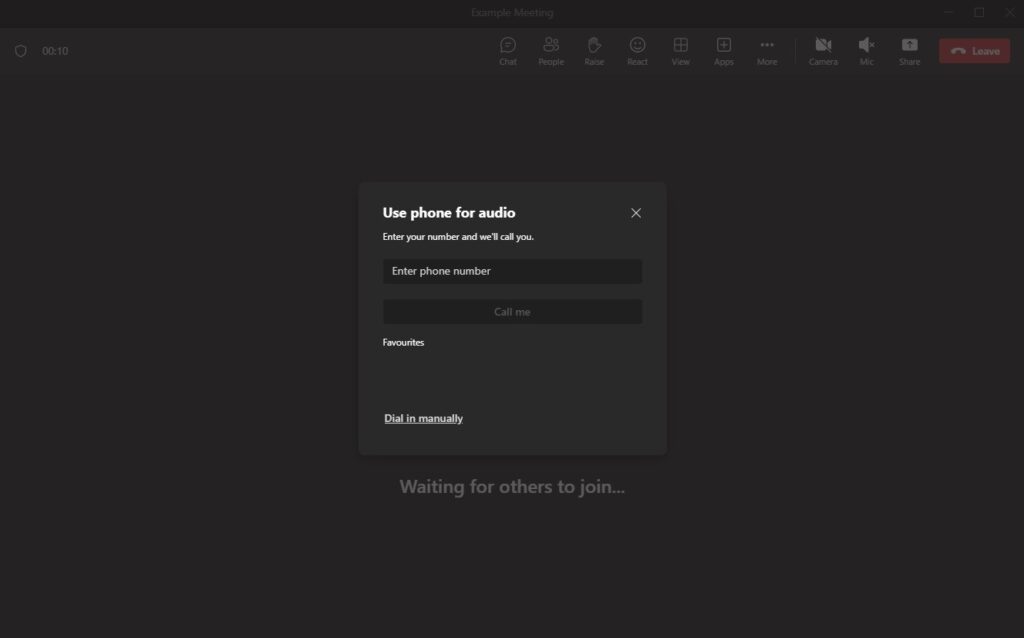Click the shield security icon
1024x638 pixels.
(21, 51)
